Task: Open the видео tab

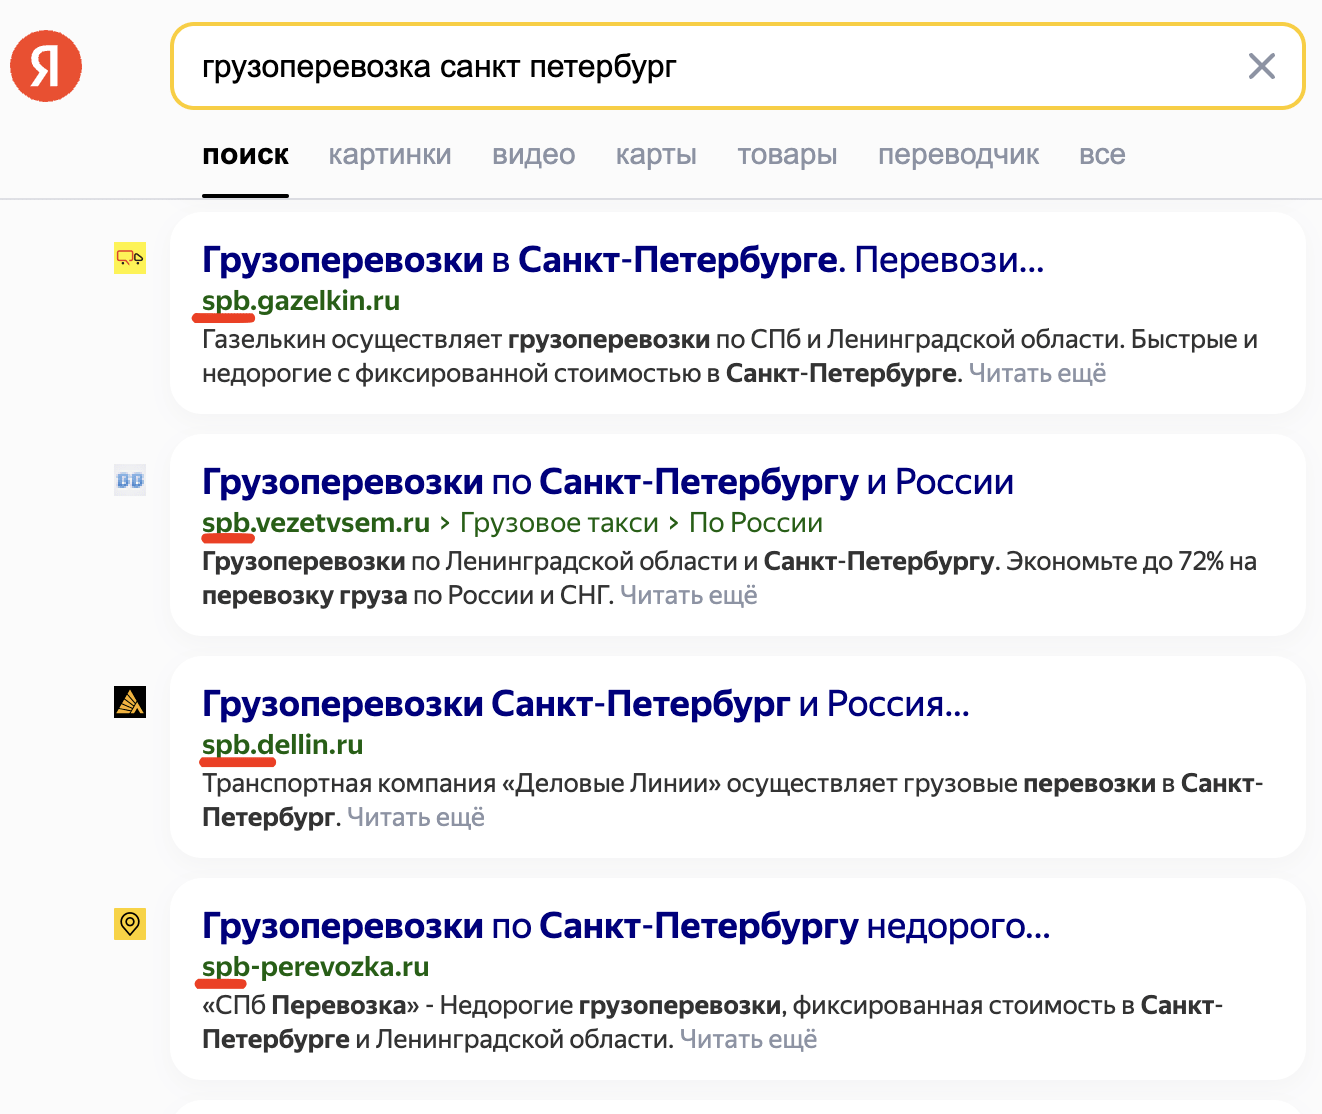Action: (x=534, y=155)
